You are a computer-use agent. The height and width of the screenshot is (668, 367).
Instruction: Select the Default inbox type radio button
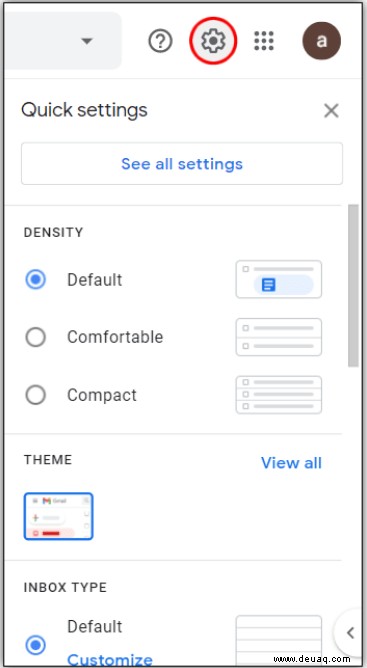(35, 645)
